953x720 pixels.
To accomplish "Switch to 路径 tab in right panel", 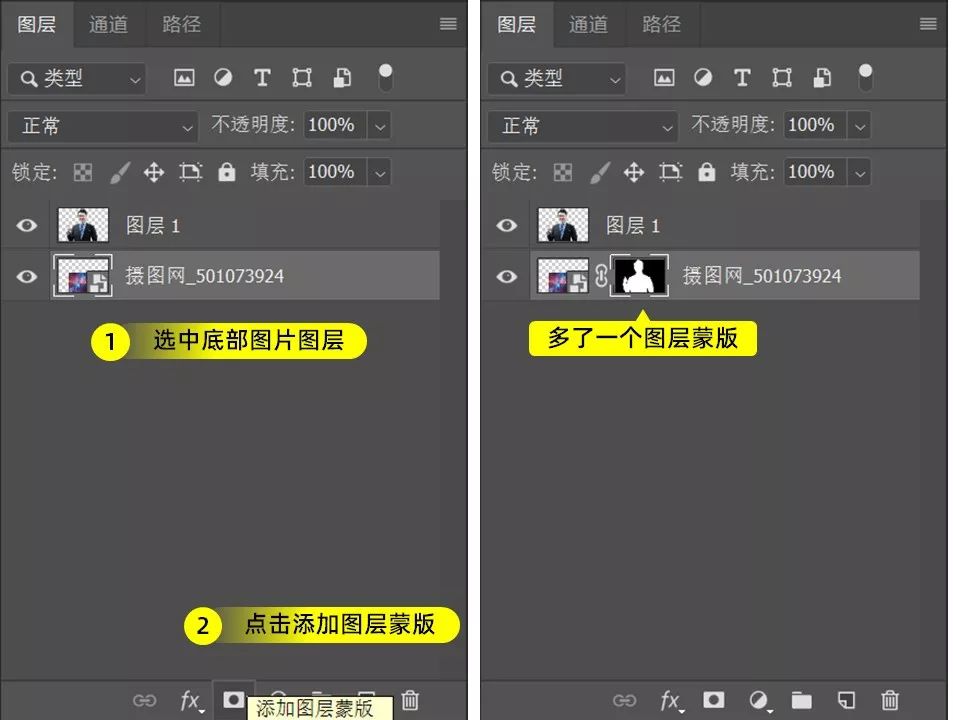I will (662, 24).
